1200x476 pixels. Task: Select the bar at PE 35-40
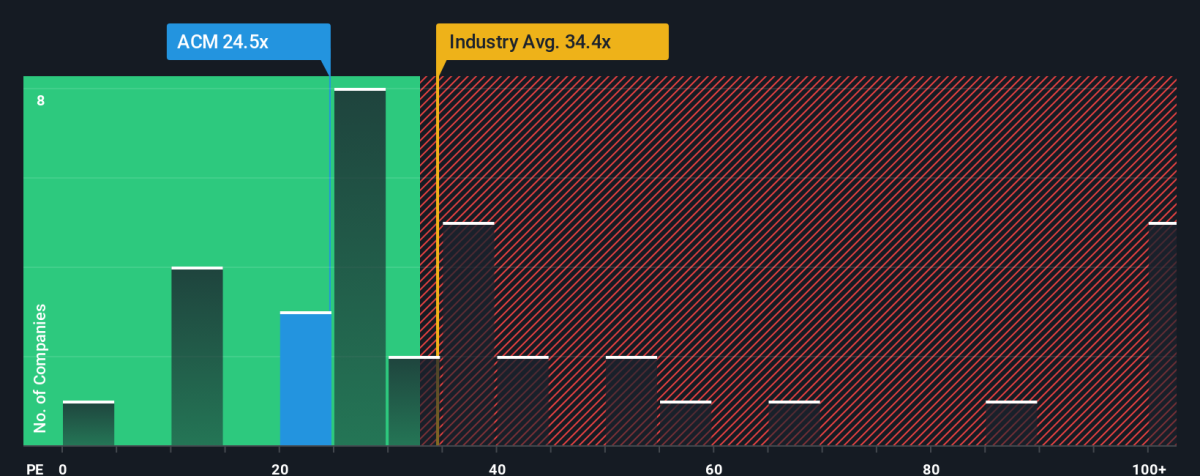[468, 334]
